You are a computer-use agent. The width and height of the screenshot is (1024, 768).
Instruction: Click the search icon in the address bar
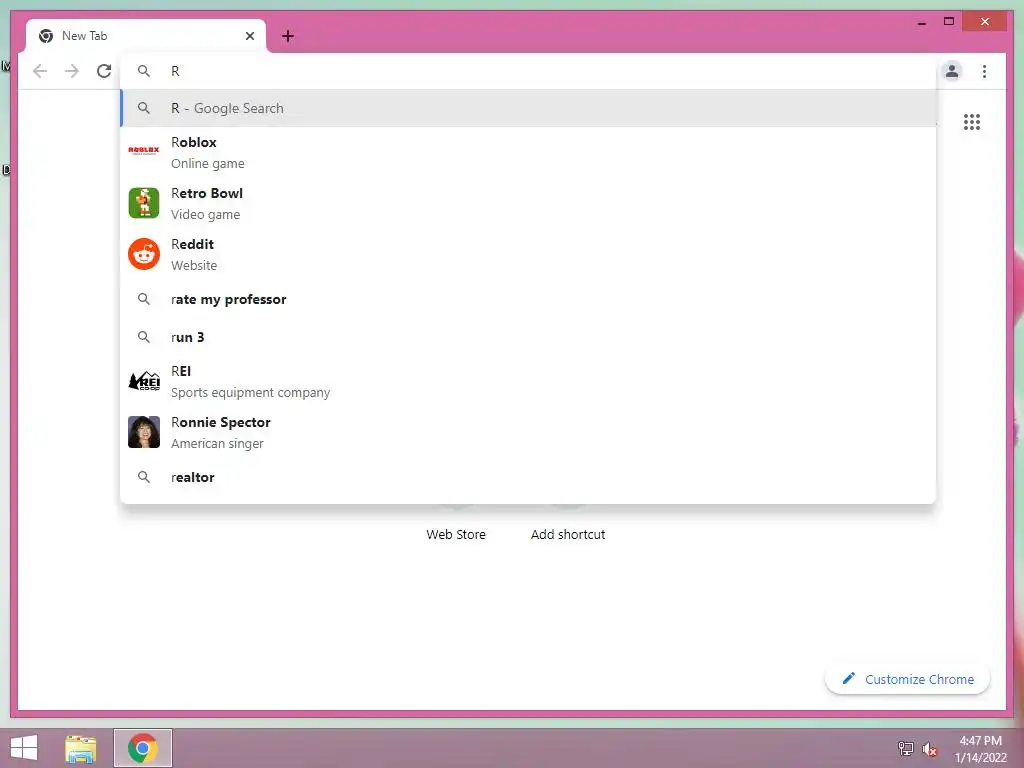[x=144, y=71]
